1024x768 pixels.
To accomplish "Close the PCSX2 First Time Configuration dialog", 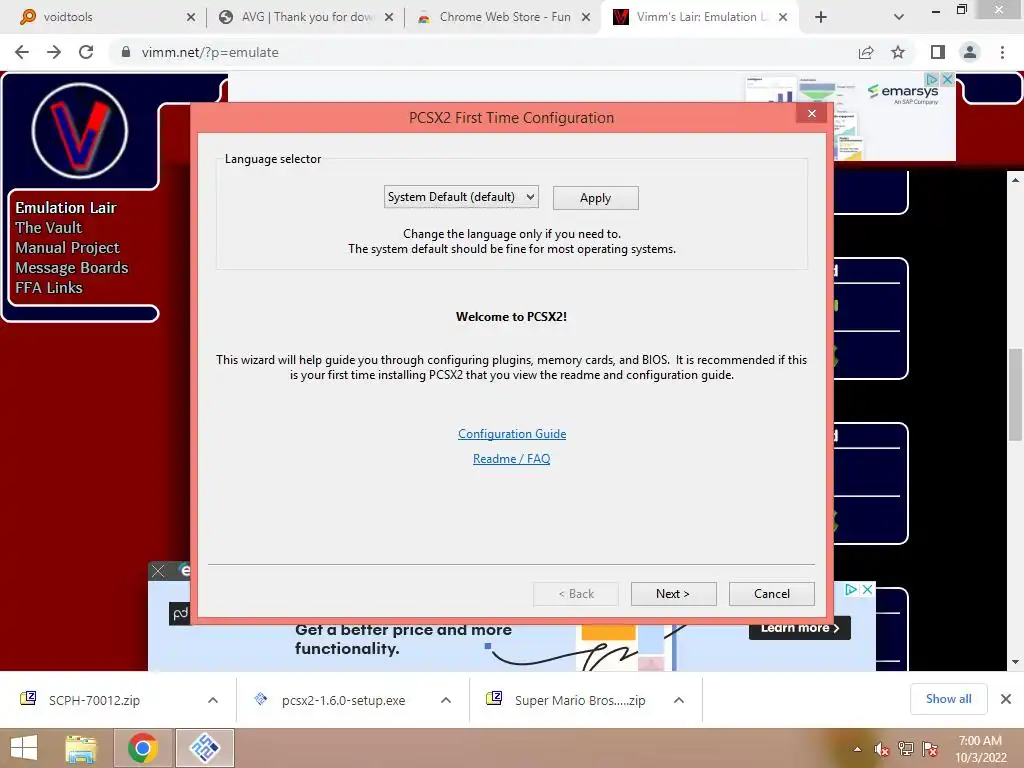I will point(812,114).
